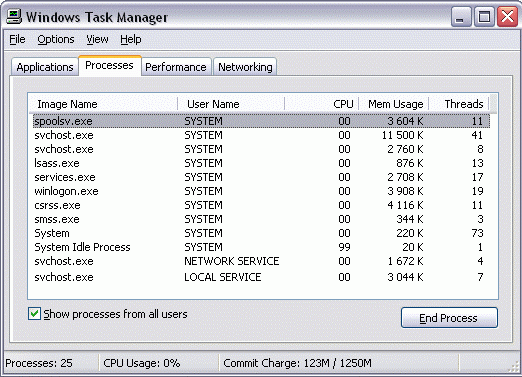Select the System process with 73 threads
Screen dimensions: 522x377
pyautogui.click(x=261, y=233)
